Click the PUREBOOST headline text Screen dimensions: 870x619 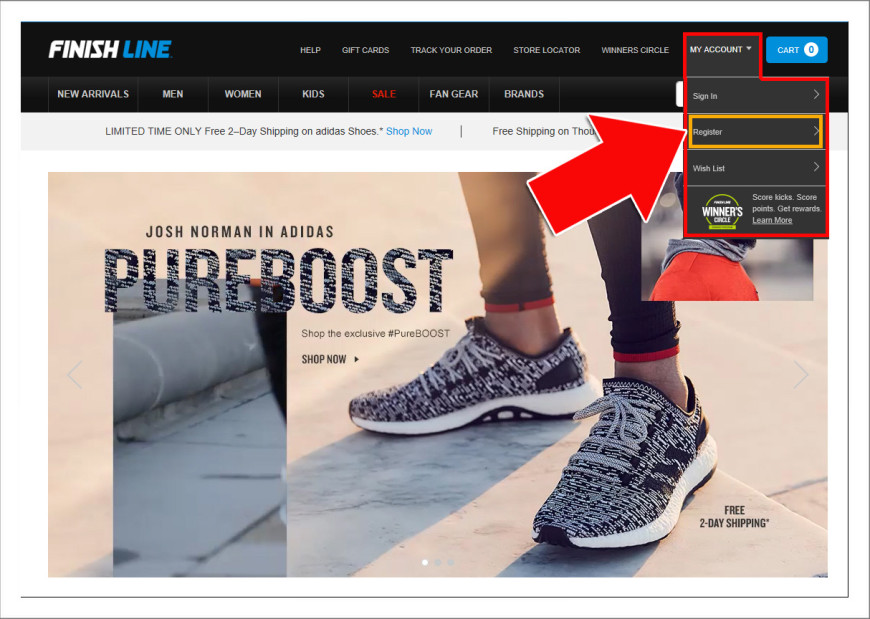[279, 280]
